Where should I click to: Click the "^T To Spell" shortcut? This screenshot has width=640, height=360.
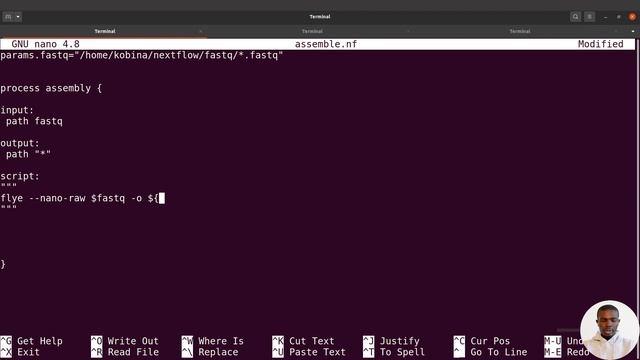[x=394, y=352]
